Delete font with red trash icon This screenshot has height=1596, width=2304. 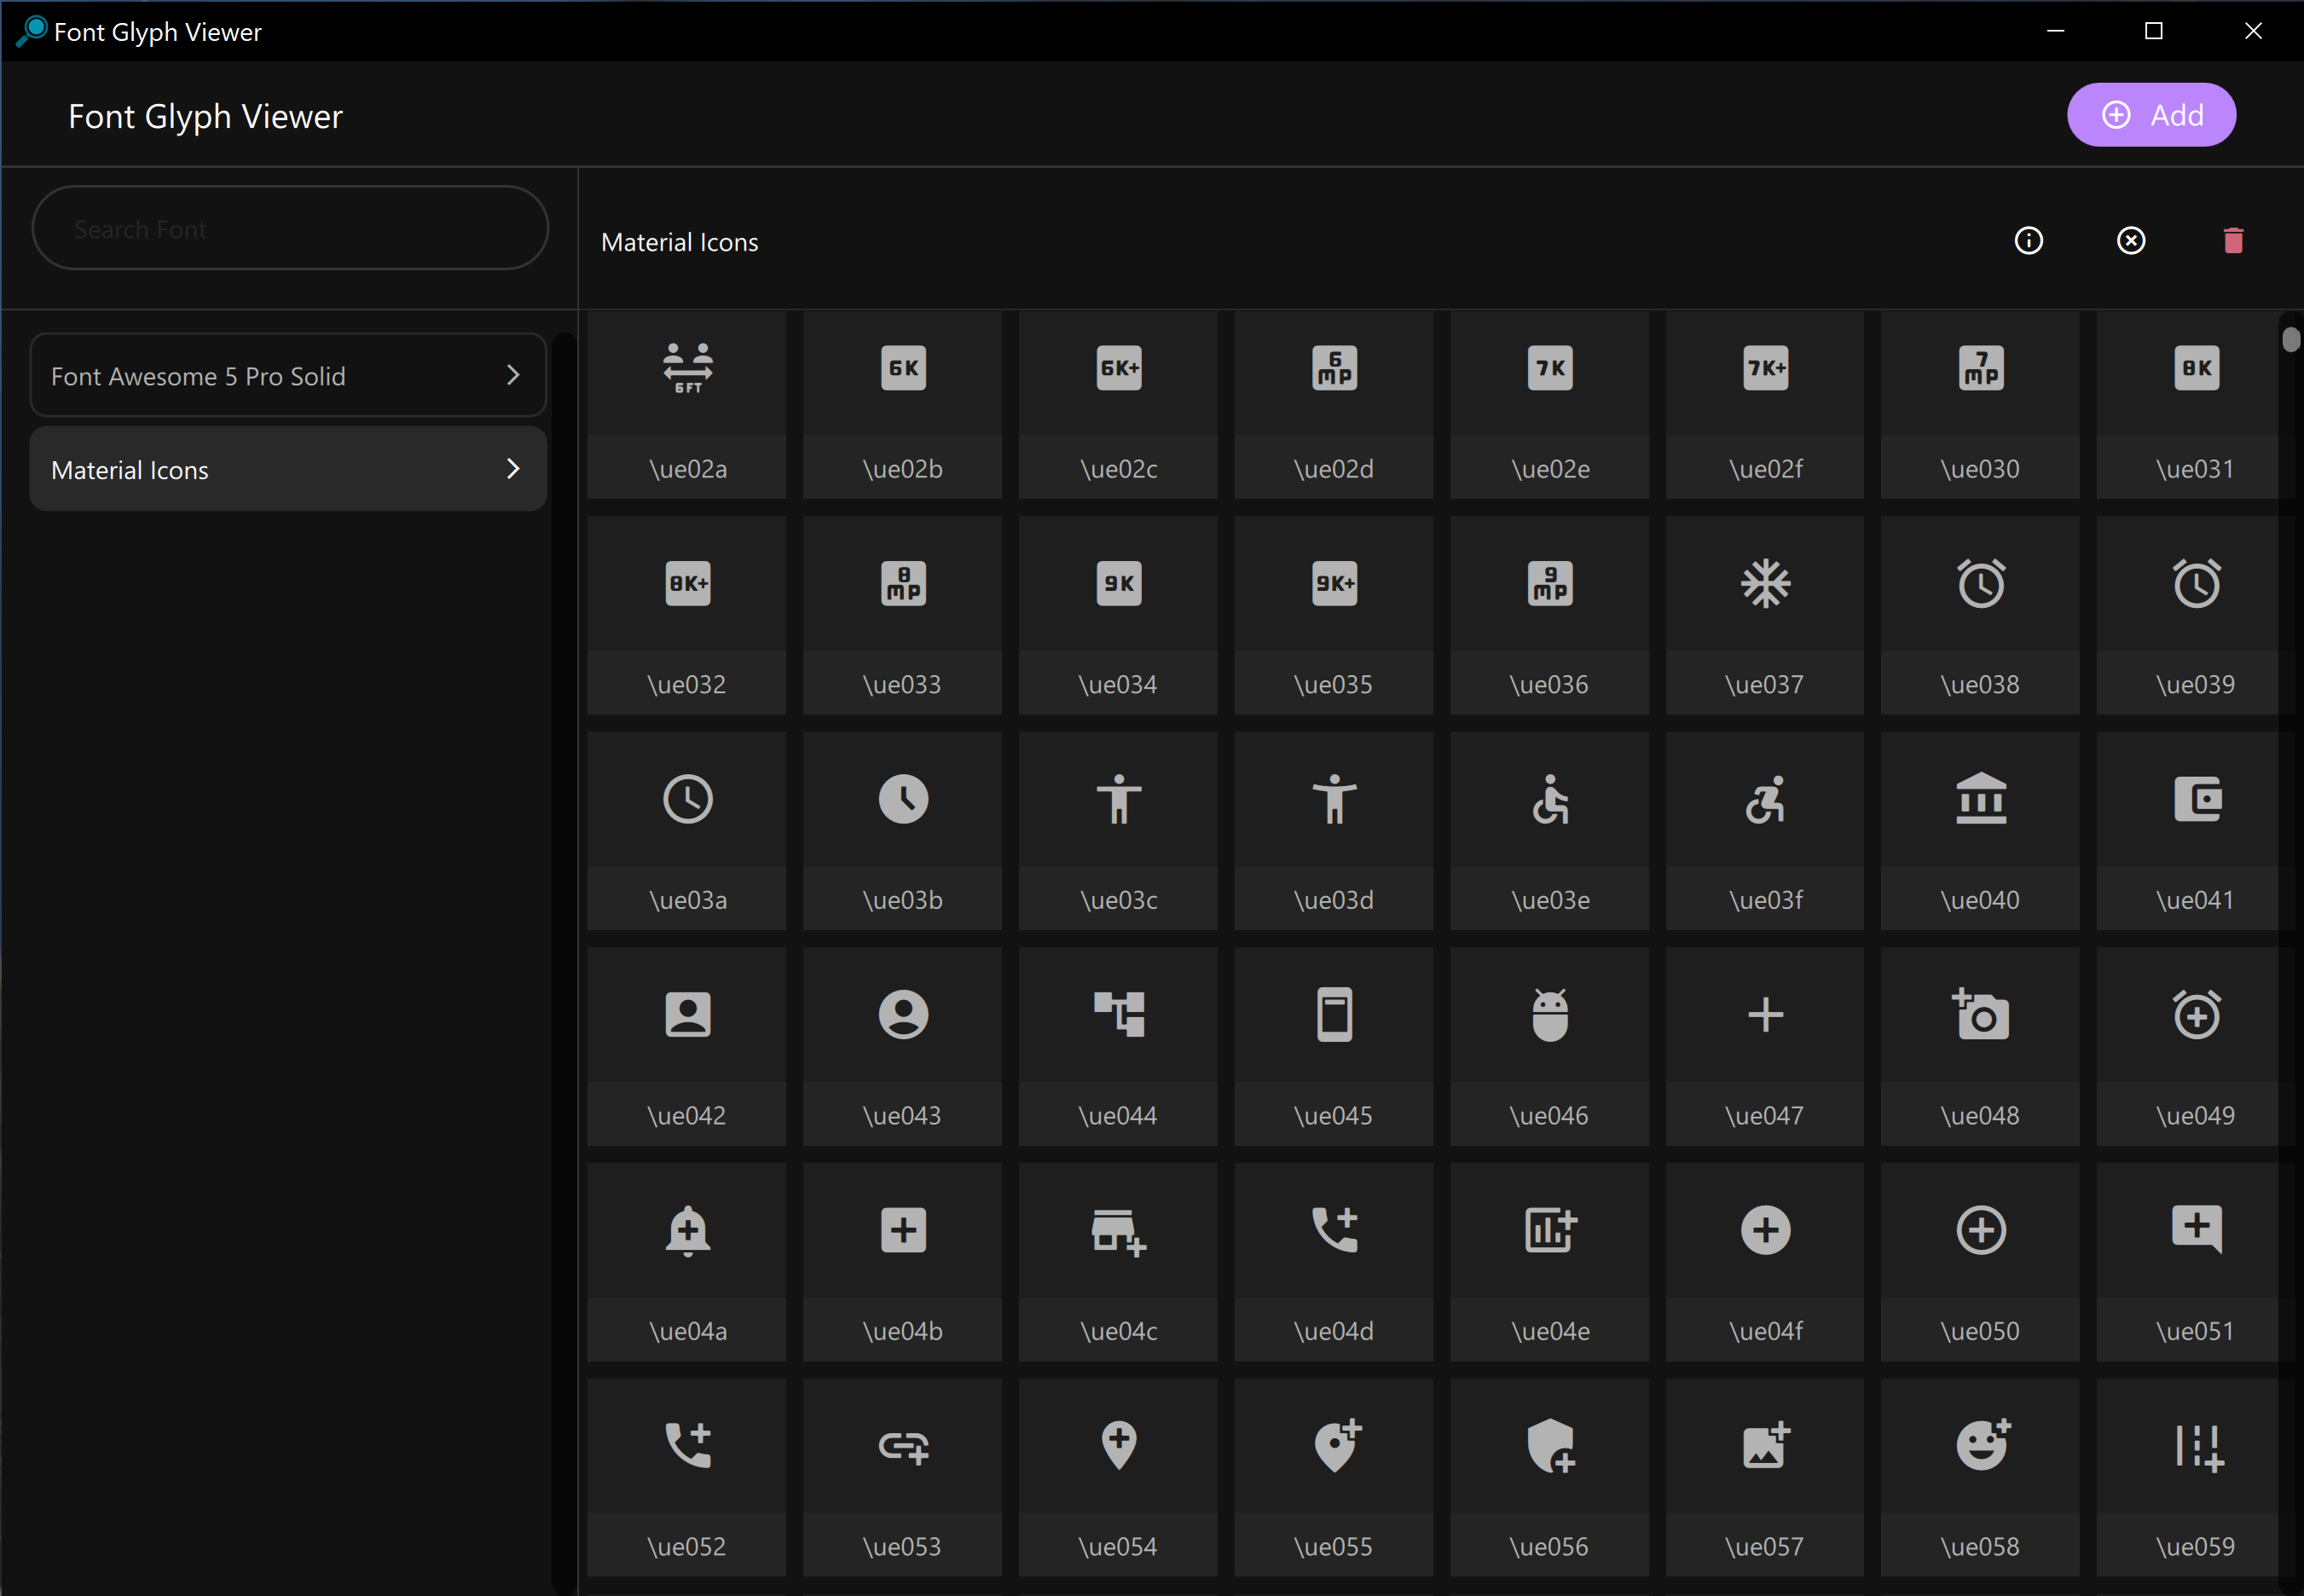point(2233,241)
